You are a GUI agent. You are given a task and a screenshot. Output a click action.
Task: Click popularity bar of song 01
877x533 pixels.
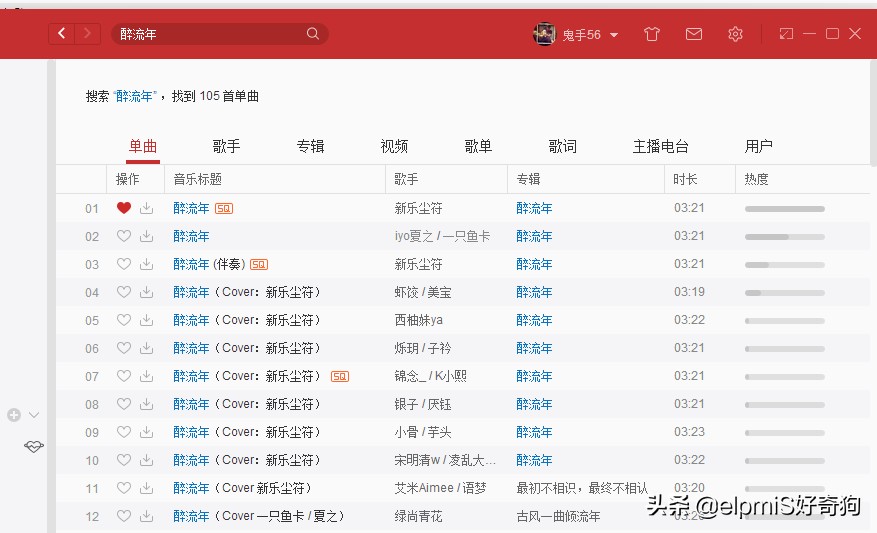click(785, 209)
